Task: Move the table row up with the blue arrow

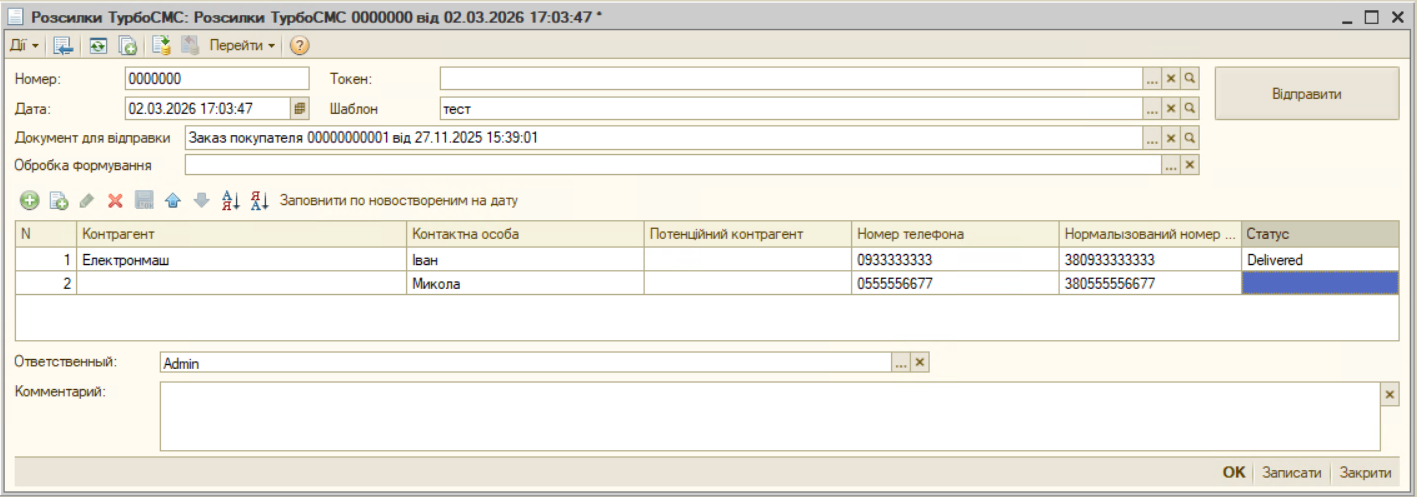Action: pyautogui.click(x=173, y=201)
